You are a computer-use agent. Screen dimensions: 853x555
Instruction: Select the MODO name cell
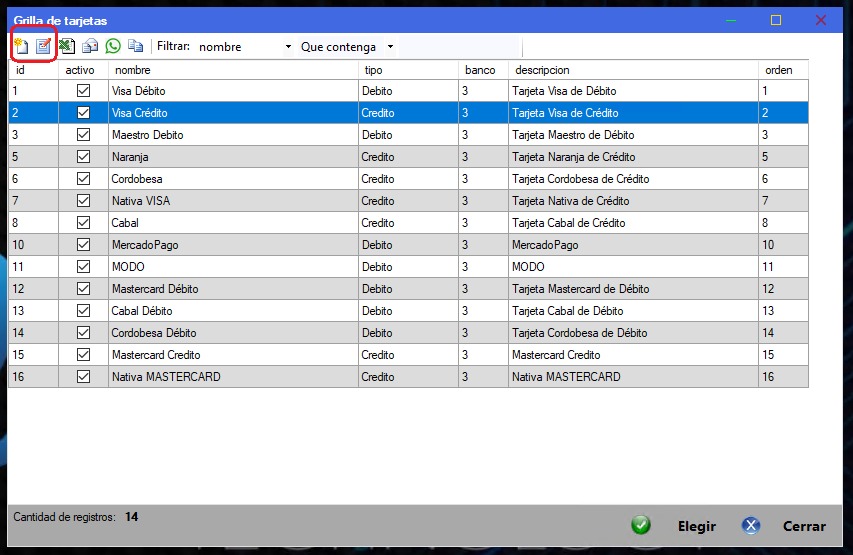233,267
